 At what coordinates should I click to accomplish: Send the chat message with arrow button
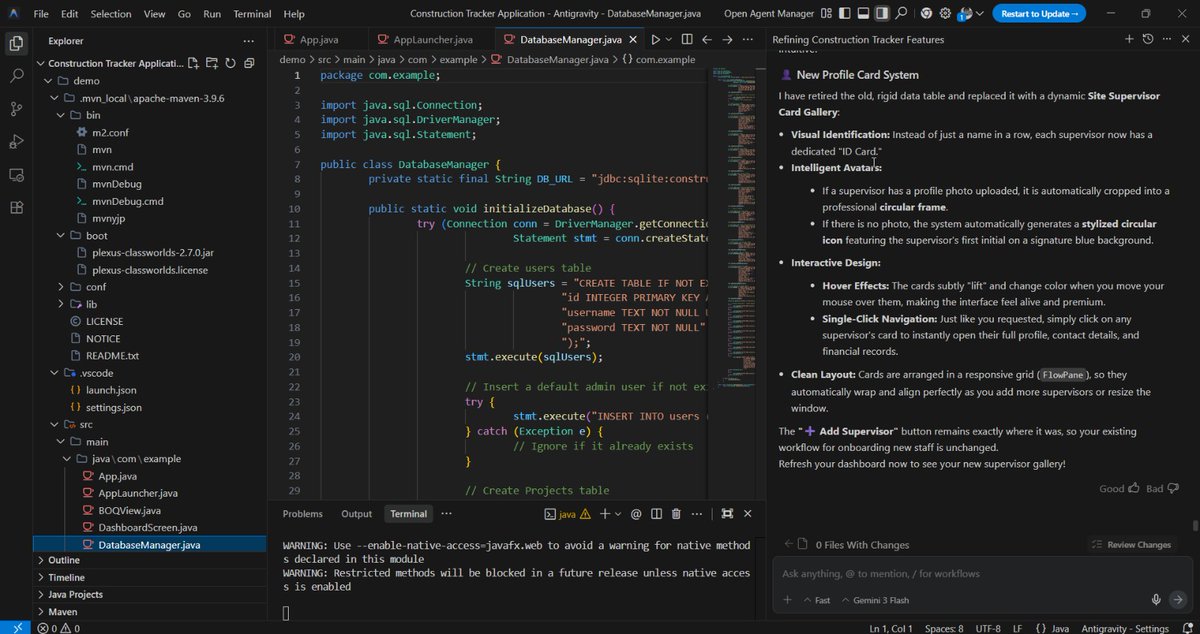pyautogui.click(x=1177, y=599)
